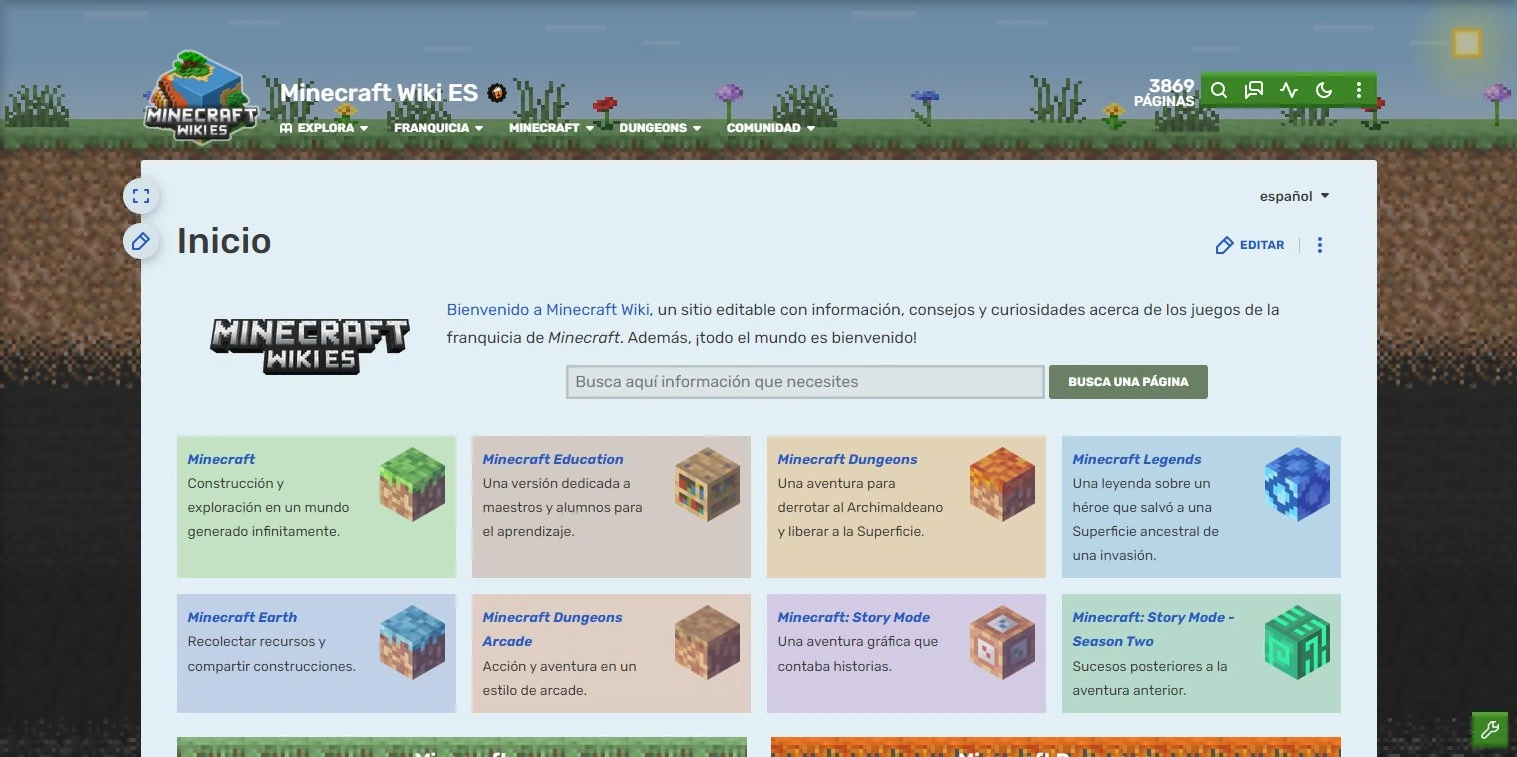
Task: Click the EDITAR button
Action: click(x=1250, y=245)
